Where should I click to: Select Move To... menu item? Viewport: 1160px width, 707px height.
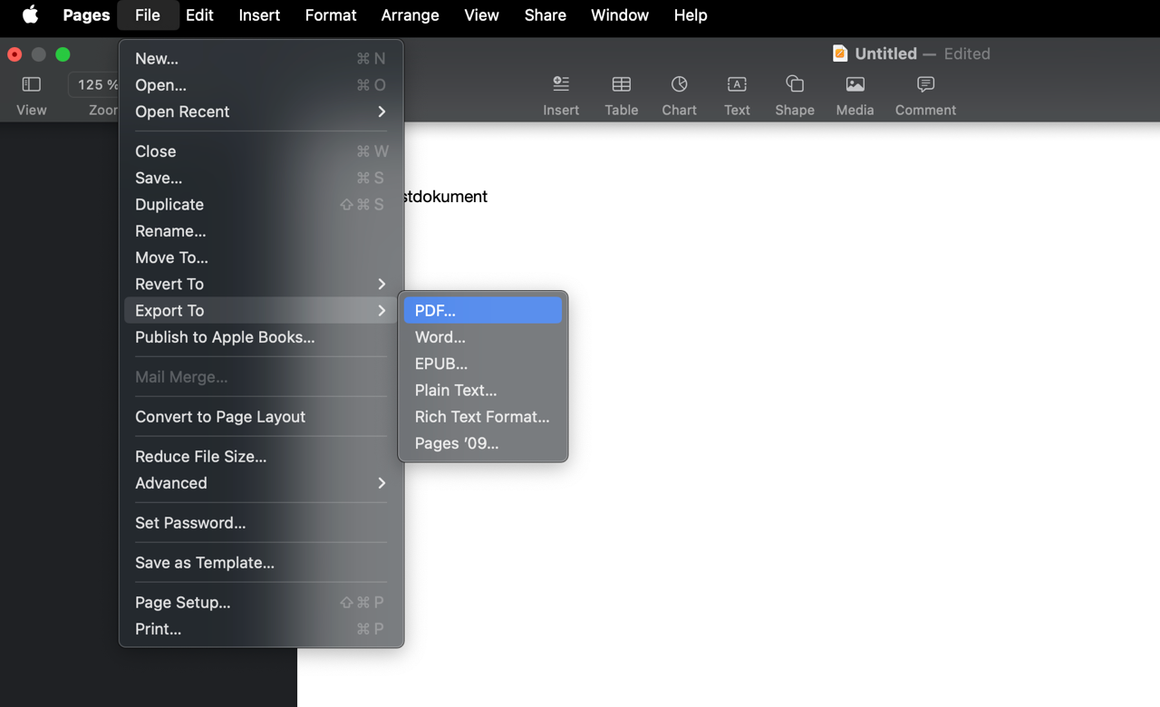[x=260, y=258]
